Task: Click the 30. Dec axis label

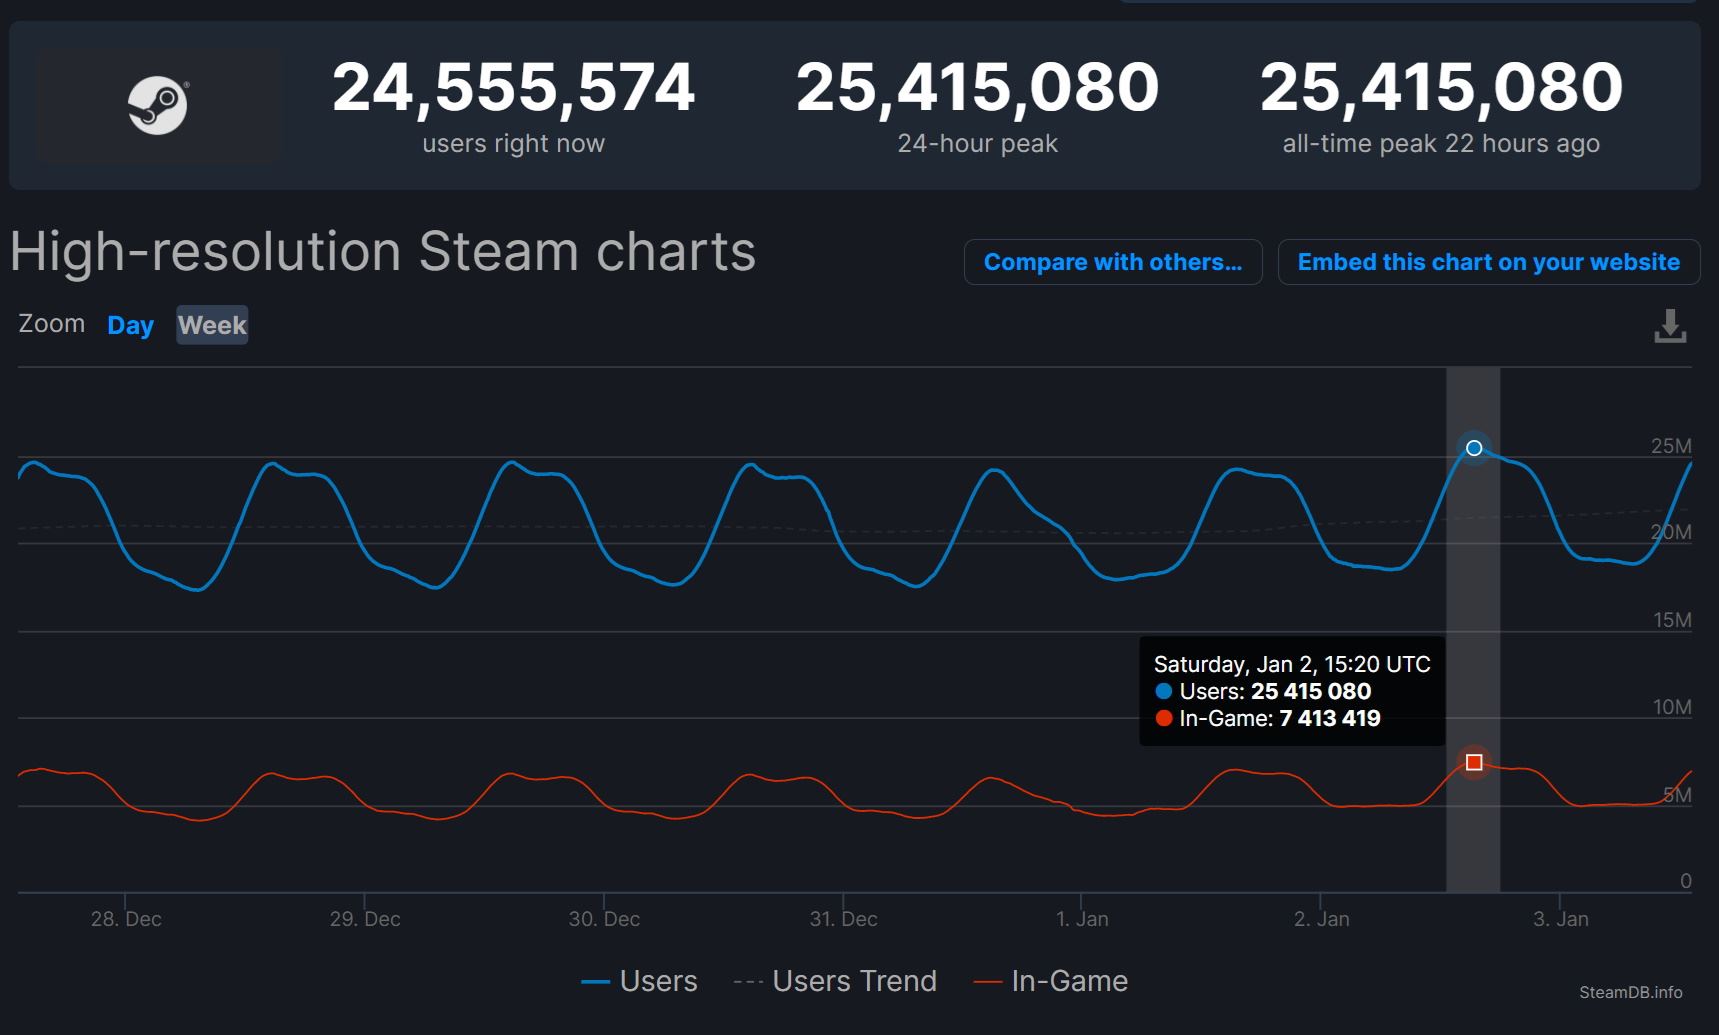Action: 604,919
